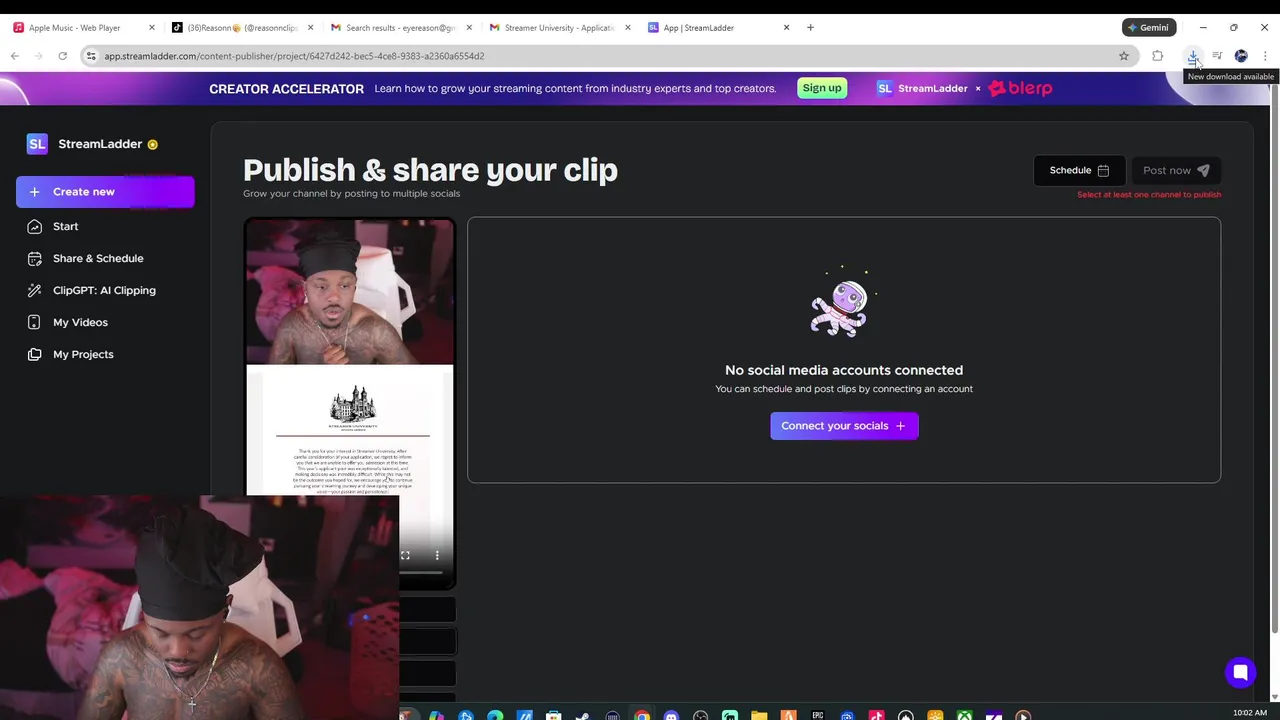The height and width of the screenshot is (720, 1280).
Task: Click the address bar URL
Action: pyautogui.click(x=294, y=56)
